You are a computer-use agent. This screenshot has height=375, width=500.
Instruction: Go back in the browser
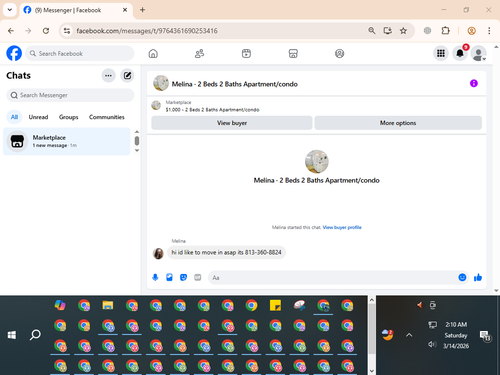click(x=11, y=31)
